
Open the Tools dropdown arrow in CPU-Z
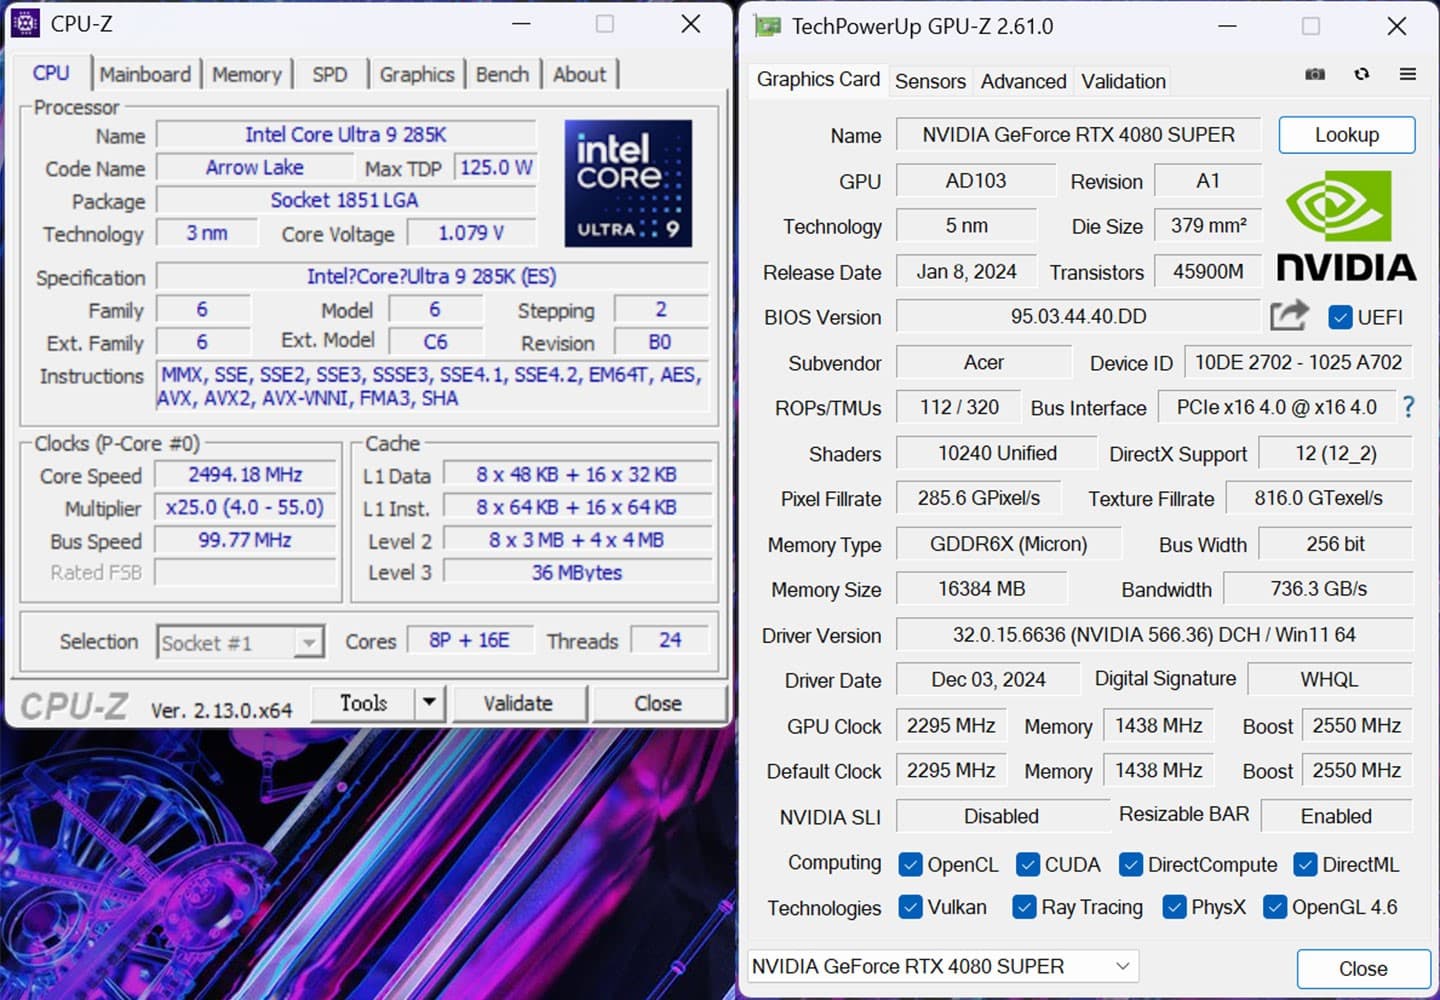(429, 702)
